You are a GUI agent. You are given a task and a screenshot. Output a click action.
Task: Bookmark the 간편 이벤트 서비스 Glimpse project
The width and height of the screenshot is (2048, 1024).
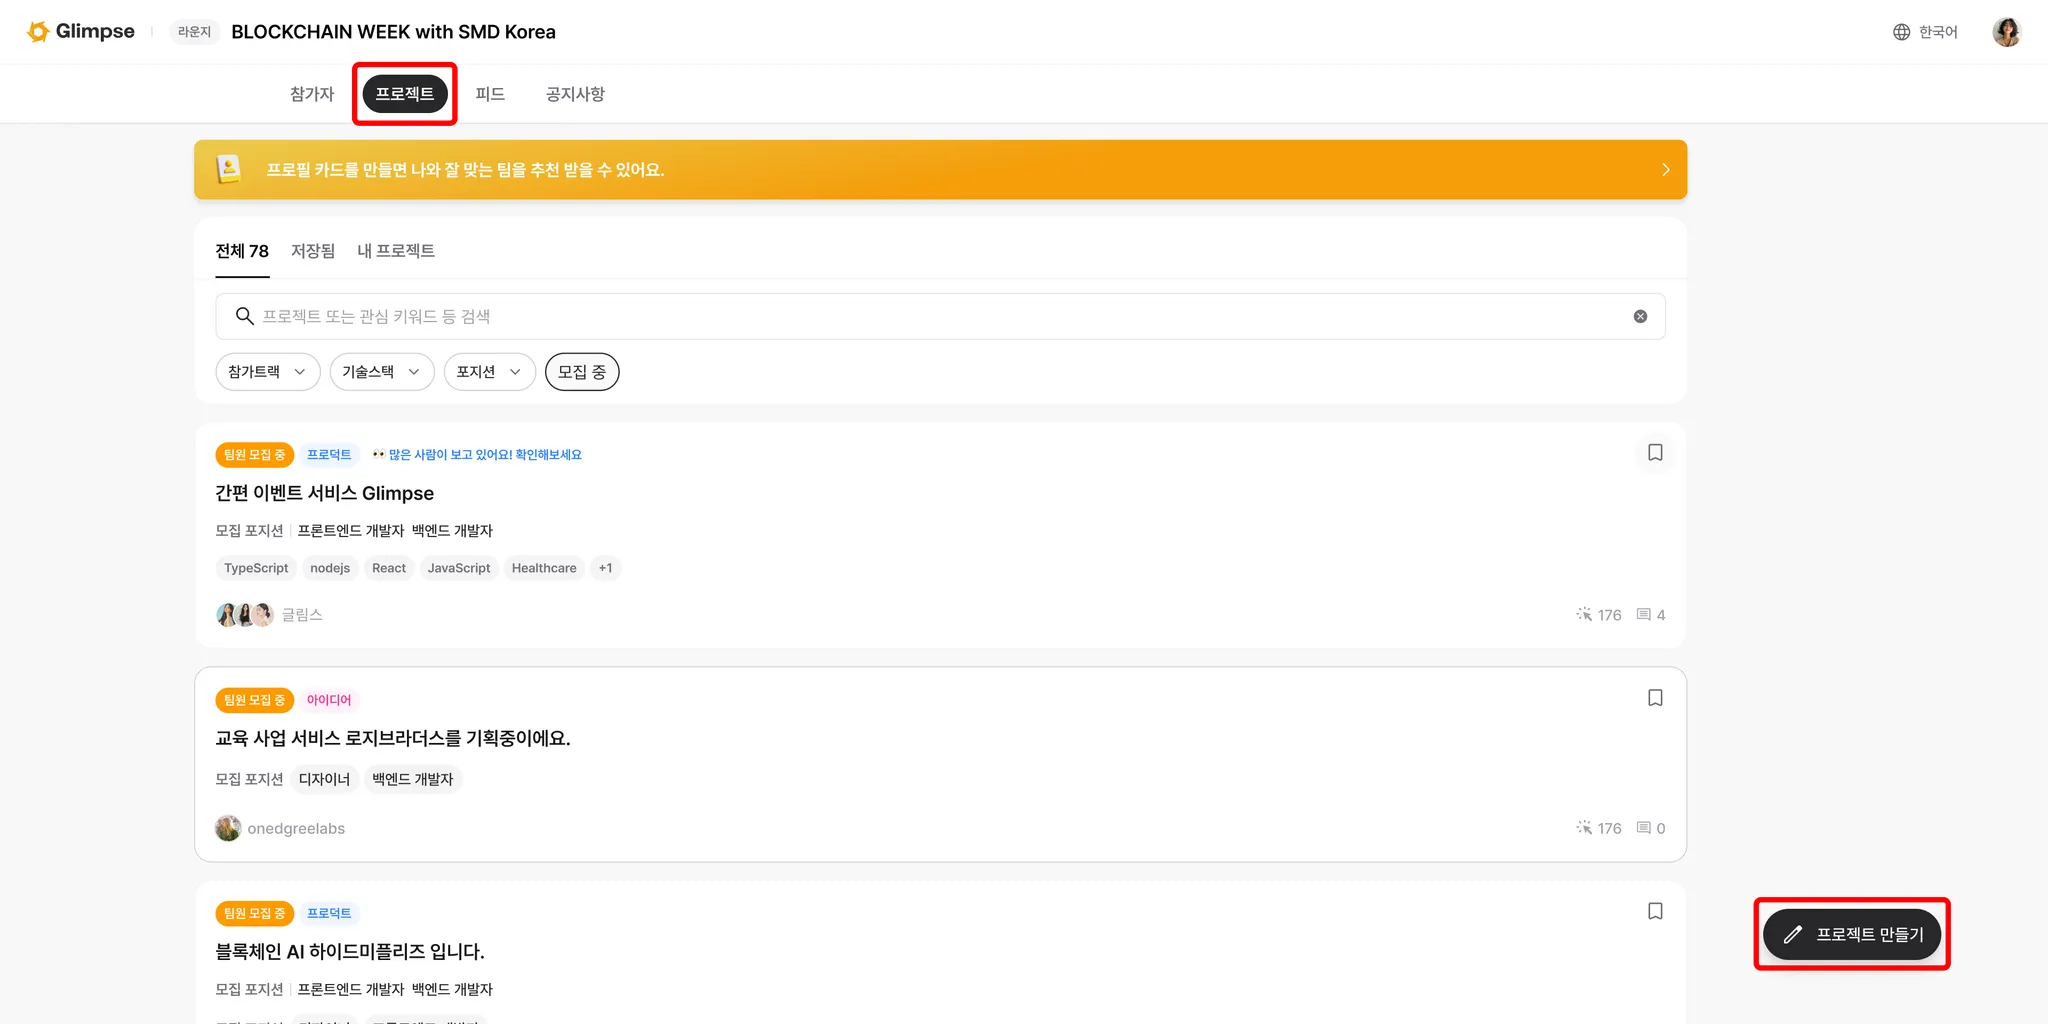[x=1655, y=453]
